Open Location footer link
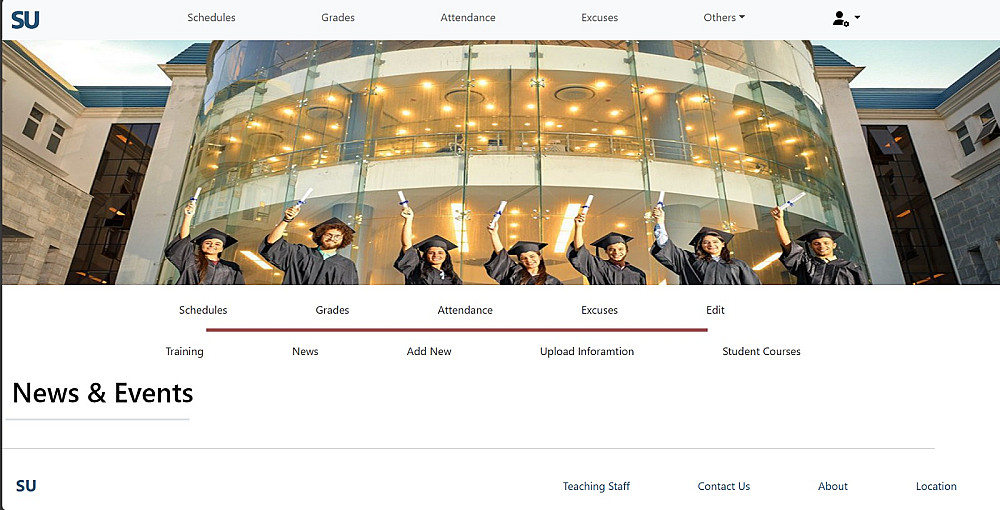The image size is (1000, 510). [936, 486]
